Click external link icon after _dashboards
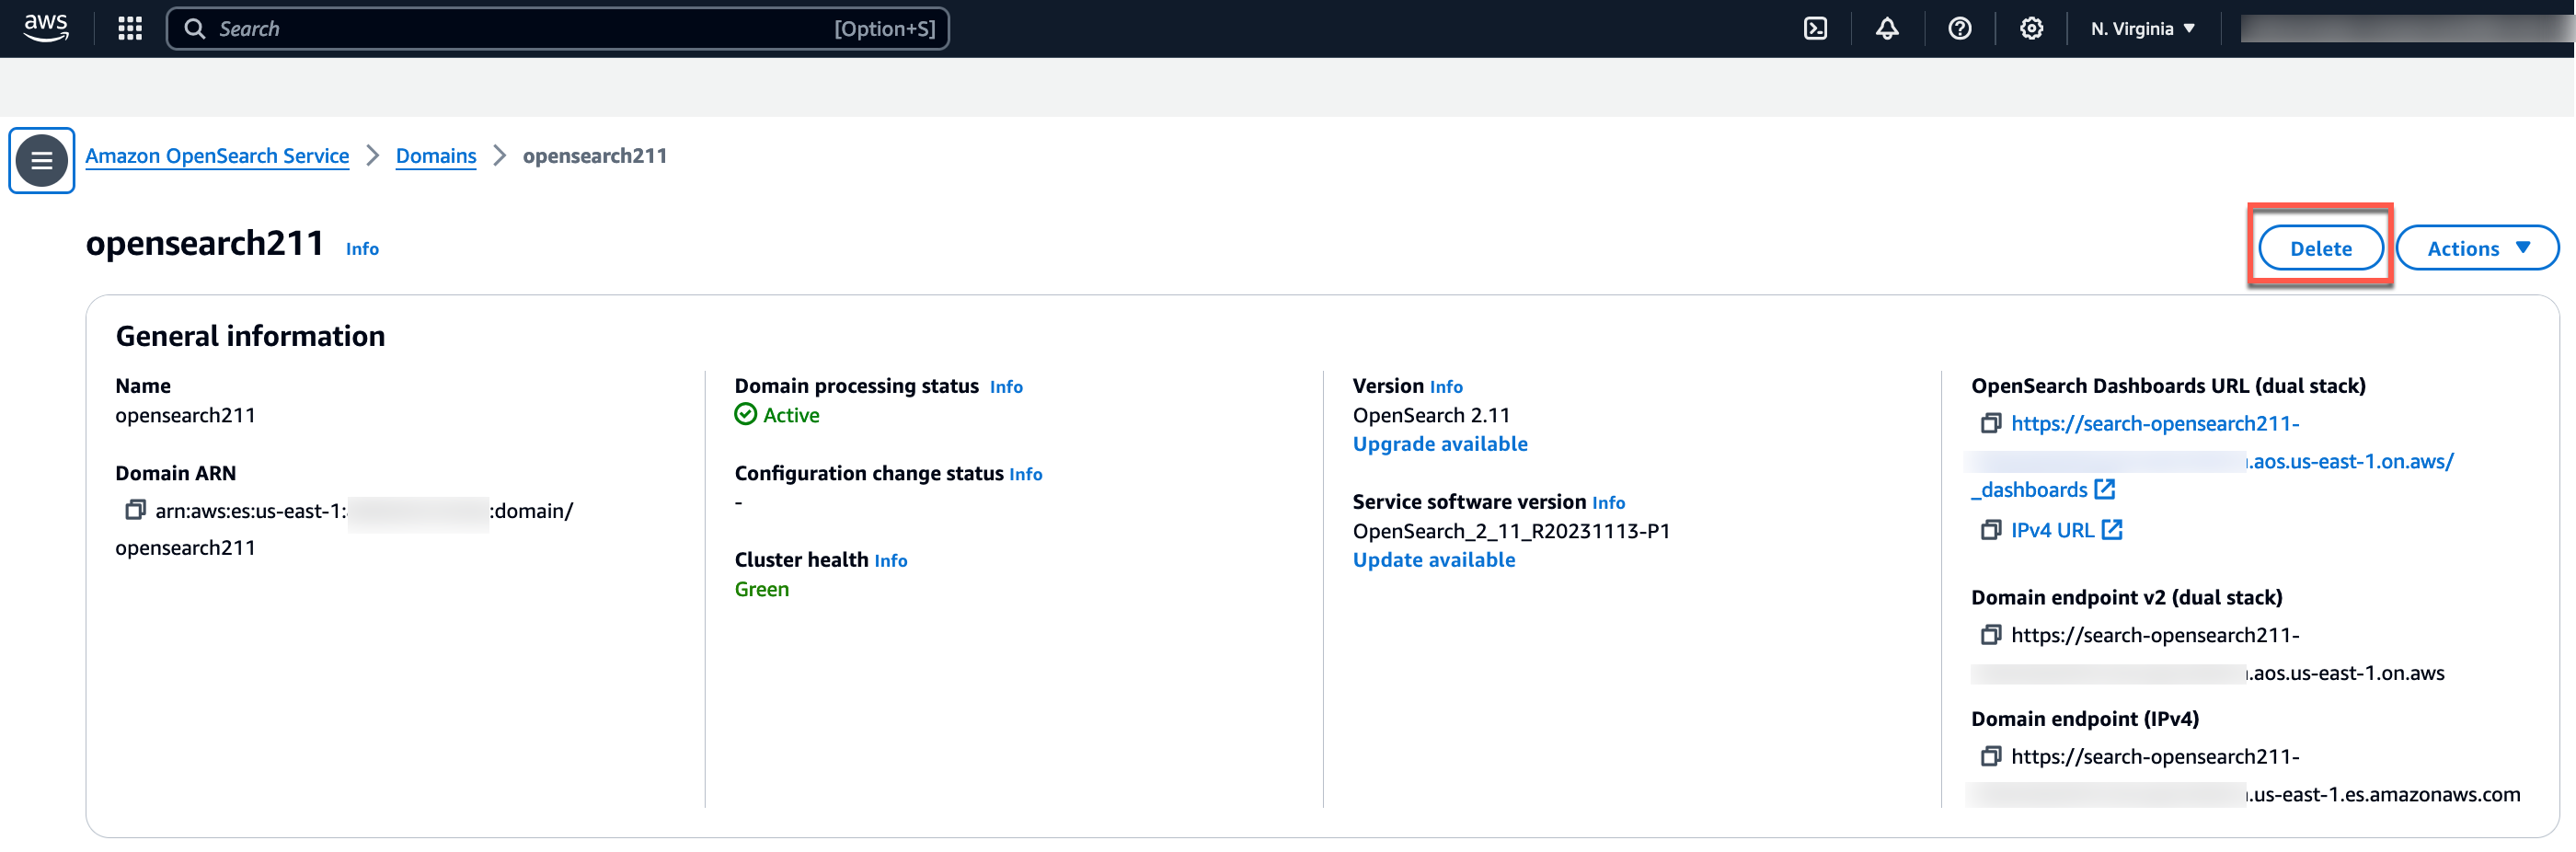Viewport: 2576px width, 852px height. (2105, 489)
